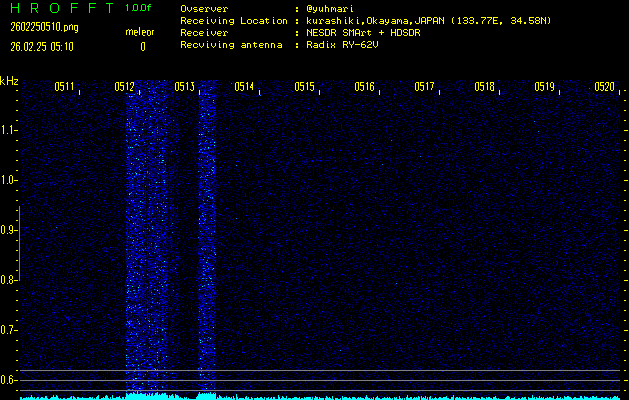Click the 1.1 kHz axis label
The image size is (629, 400).
pyautogui.click(x=7, y=130)
